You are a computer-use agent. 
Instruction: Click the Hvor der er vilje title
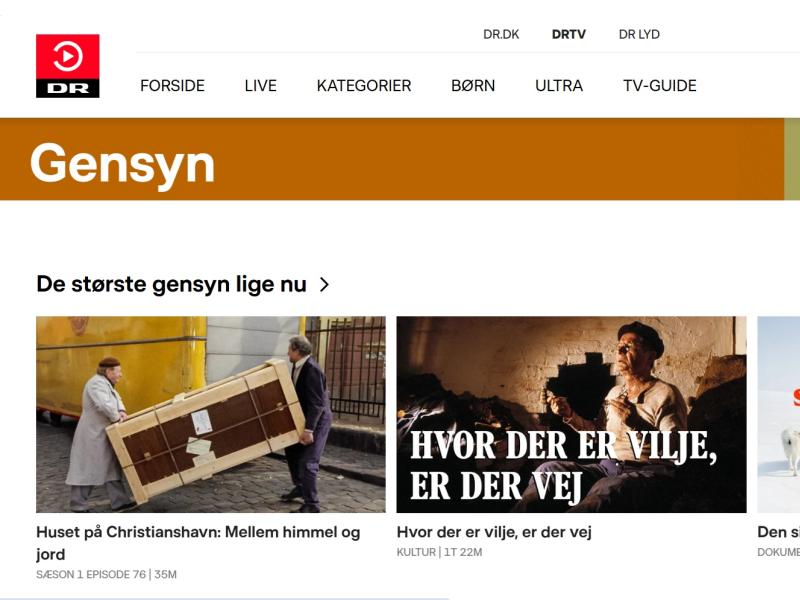494,532
